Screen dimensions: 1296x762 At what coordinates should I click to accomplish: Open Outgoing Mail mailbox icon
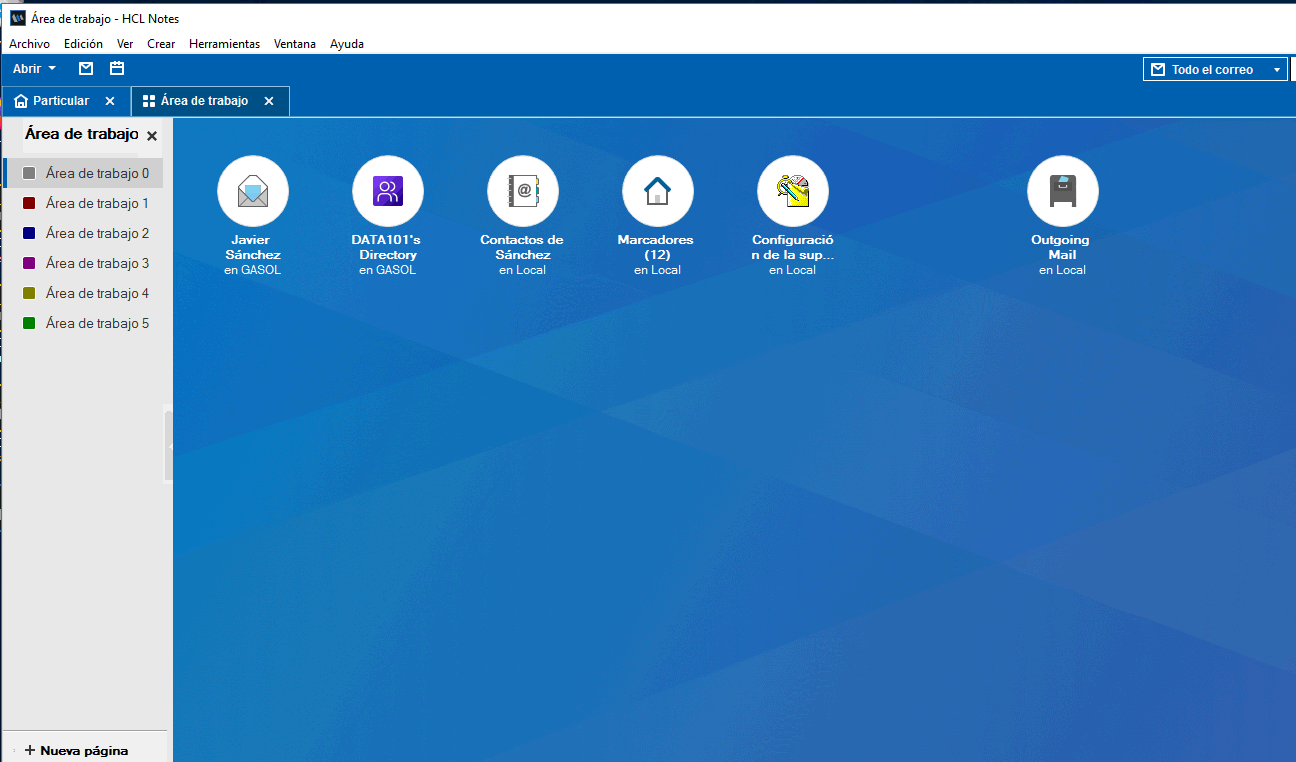click(x=1063, y=191)
